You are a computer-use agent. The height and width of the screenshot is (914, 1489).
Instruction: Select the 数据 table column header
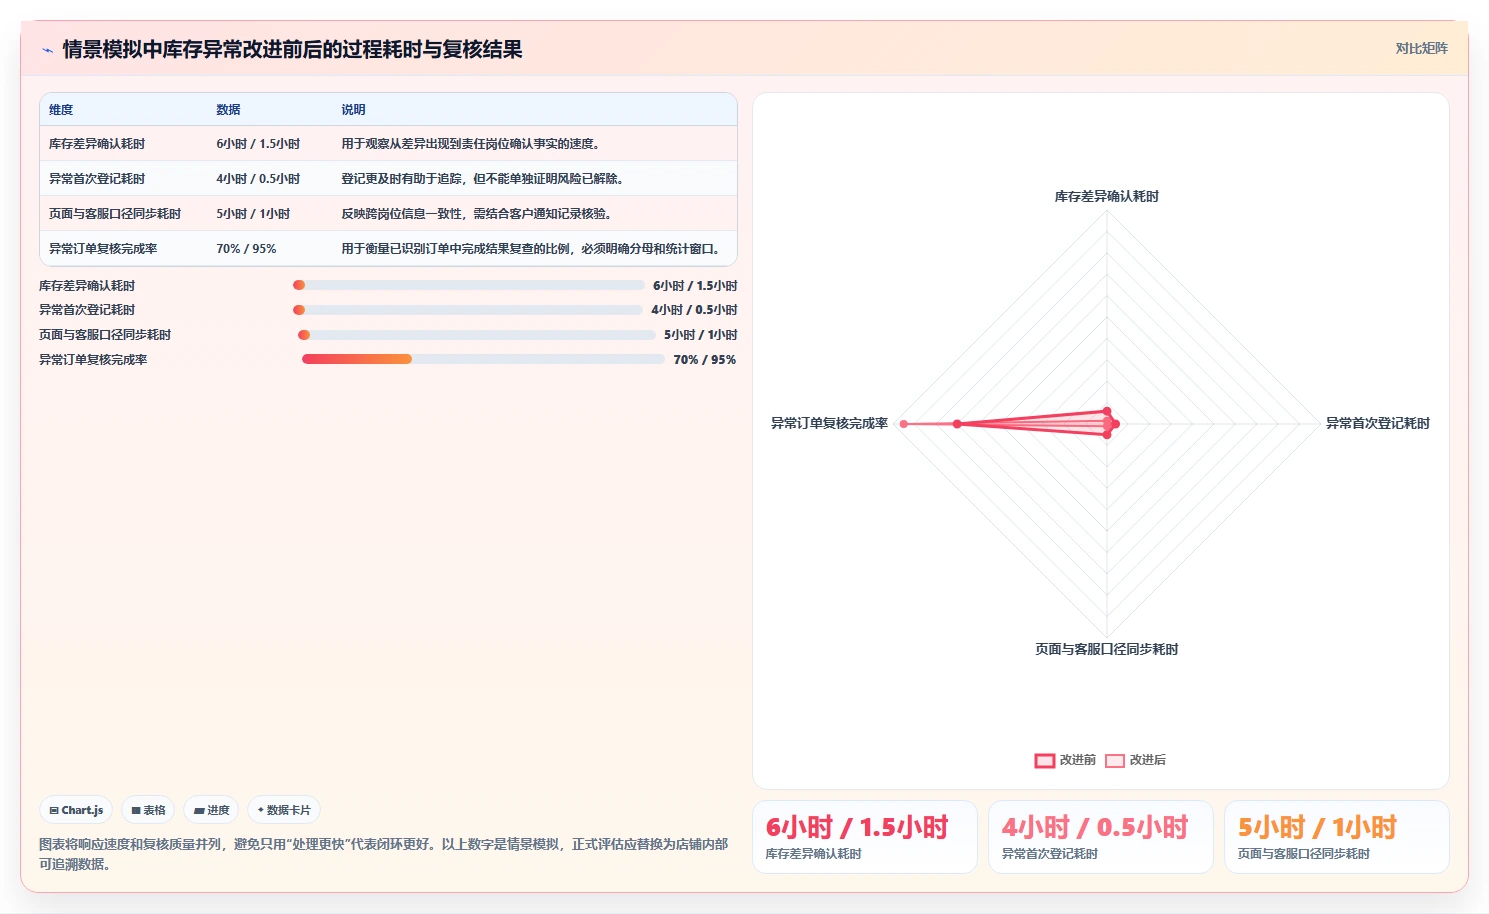228,110
